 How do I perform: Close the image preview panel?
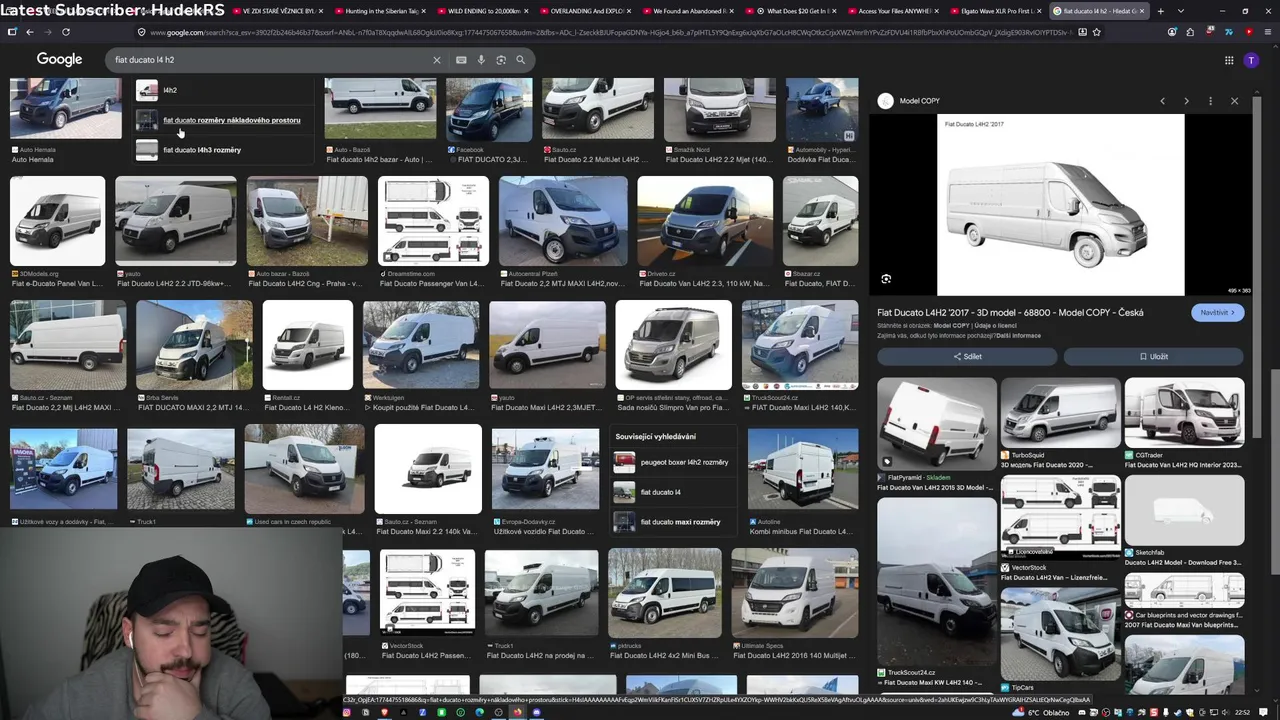pos(1234,101)
